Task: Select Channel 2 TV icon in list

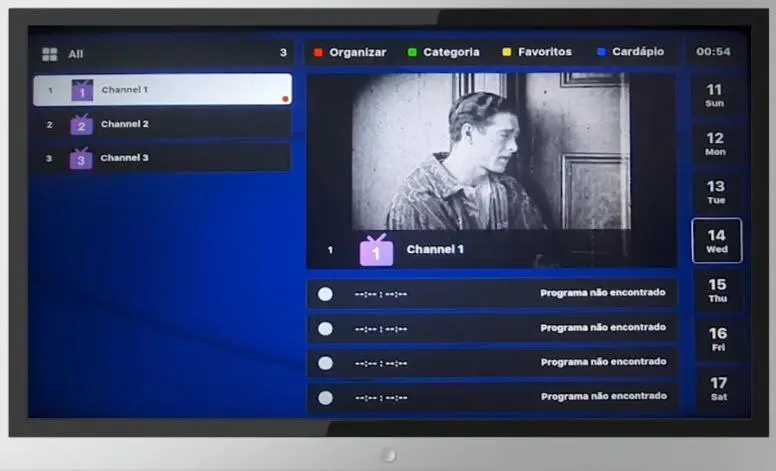Action: [x=81, y=125]
